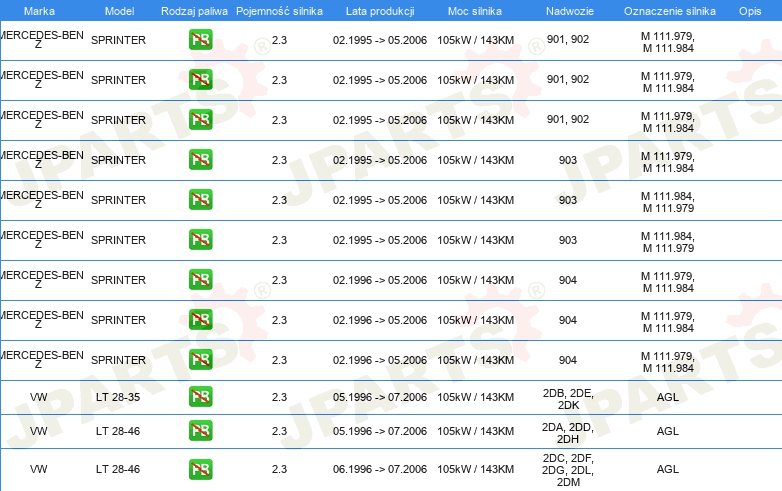Sort by the Marka column header
The image size is (782, 491).
coord(39,10)
